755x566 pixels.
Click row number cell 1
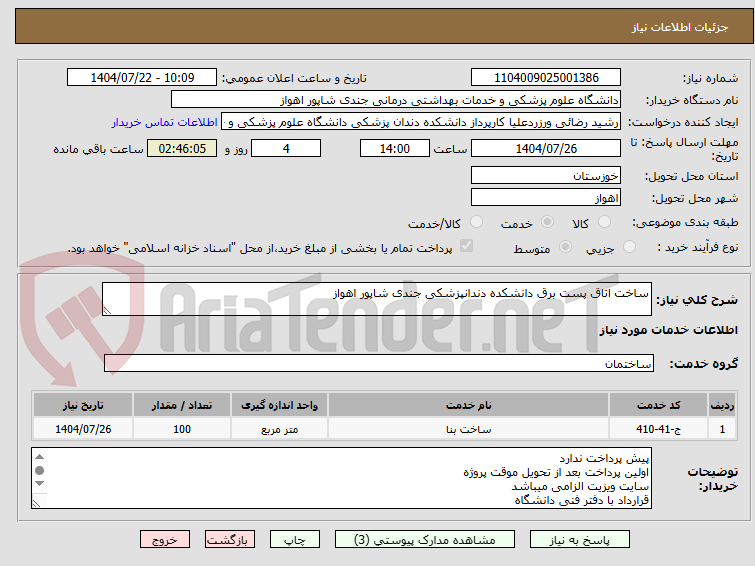tap(722, 429)
